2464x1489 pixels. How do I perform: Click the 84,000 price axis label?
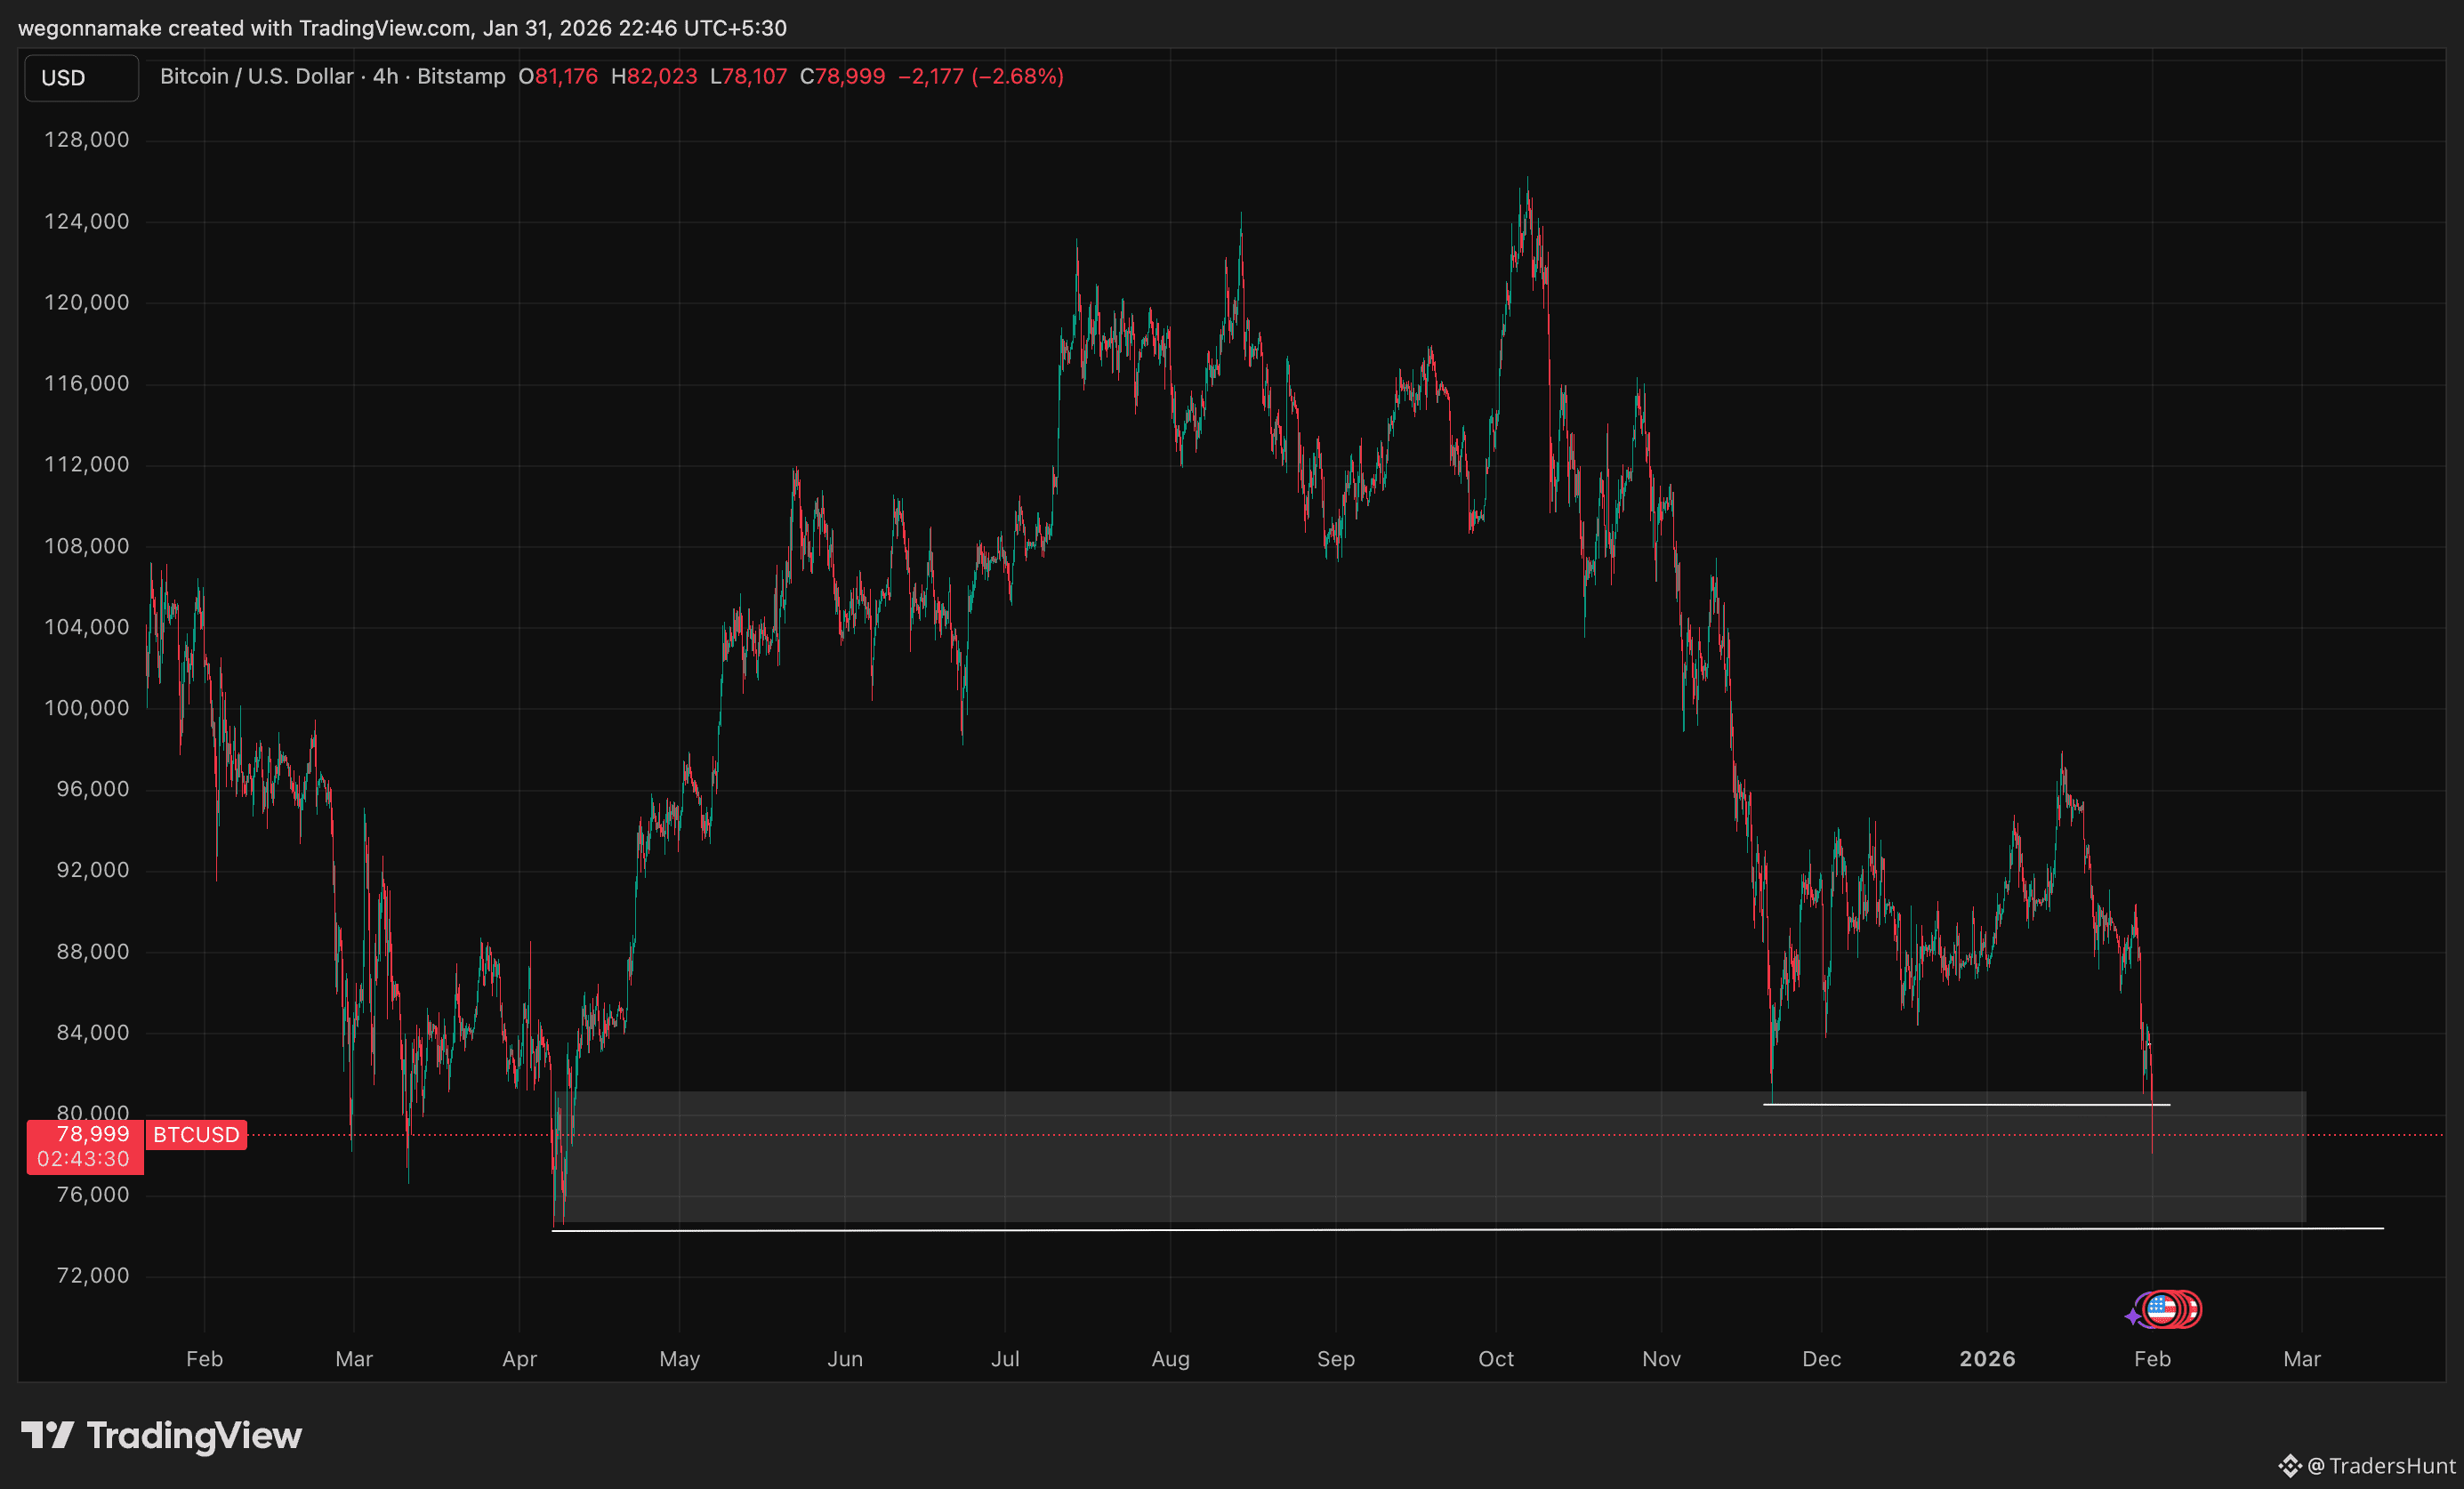coord(93,1033)
